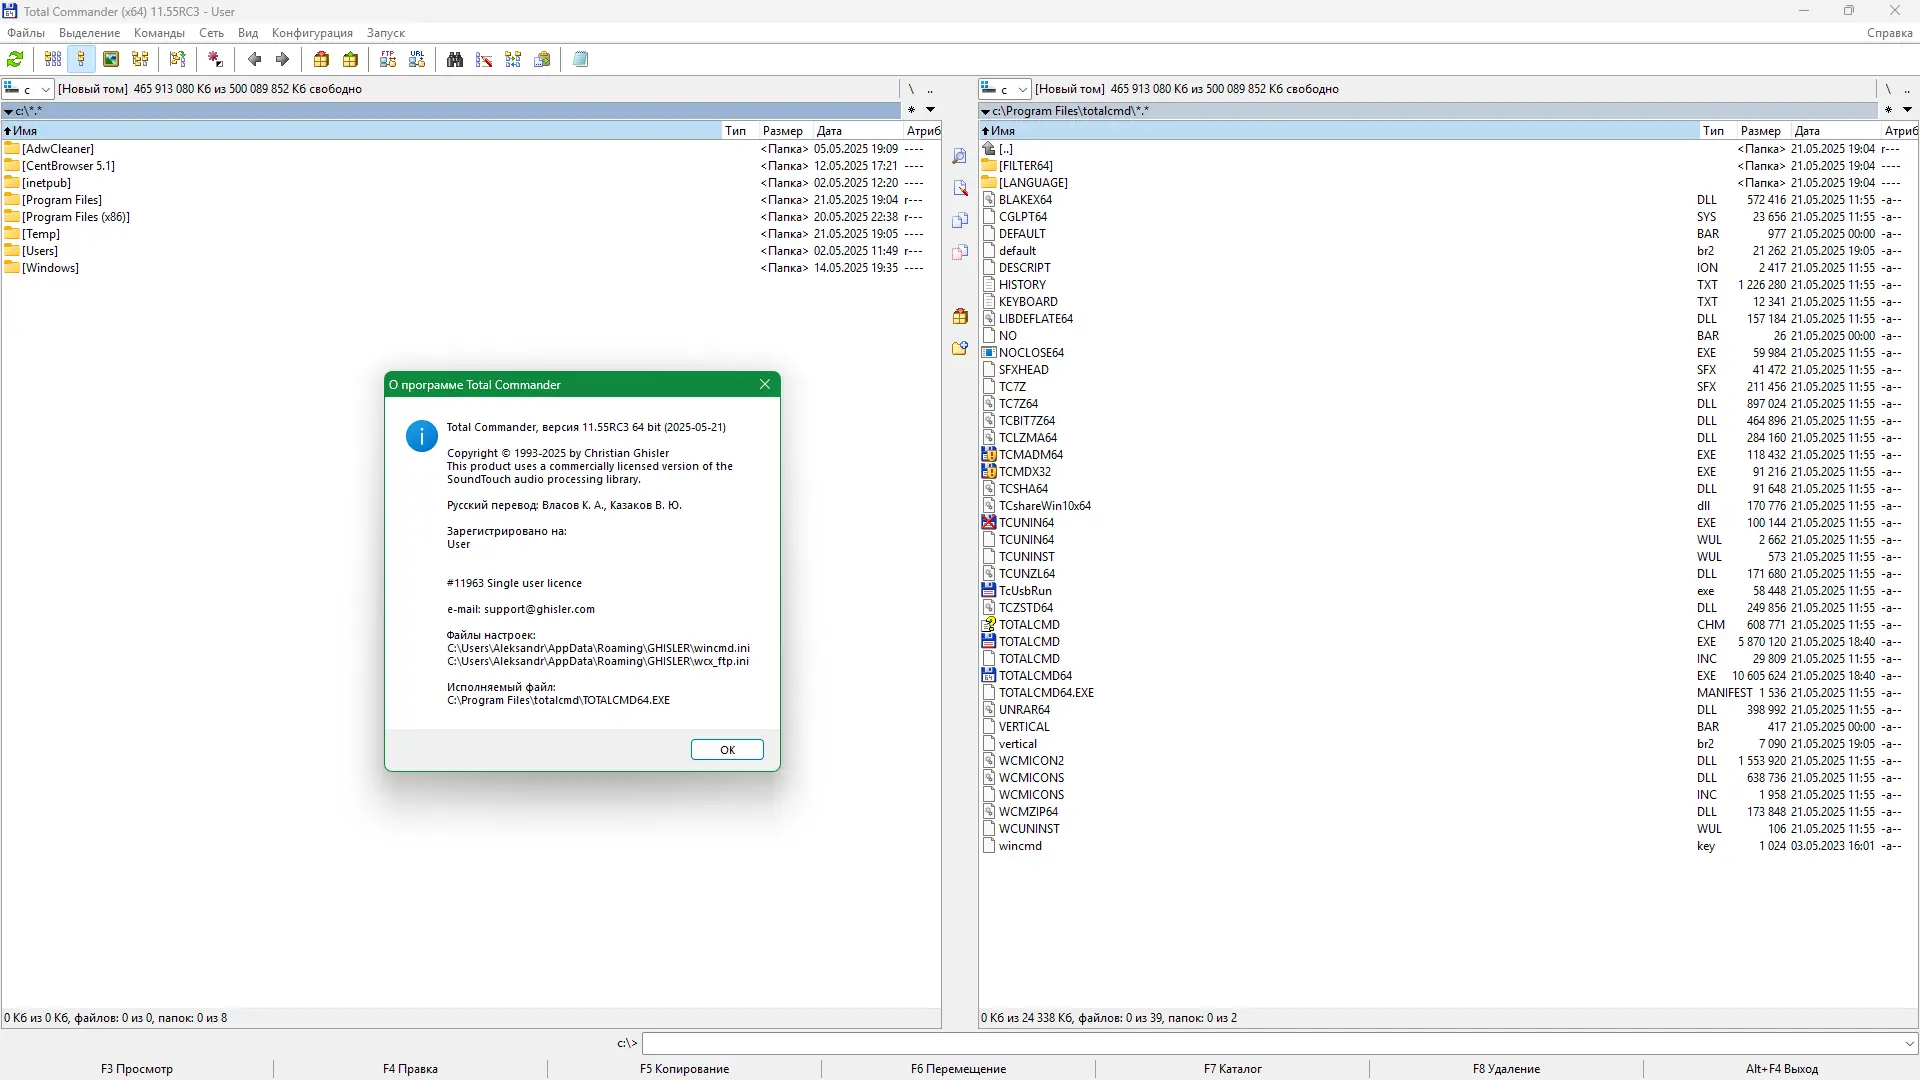Click the F5 Копирование button

684,1069
